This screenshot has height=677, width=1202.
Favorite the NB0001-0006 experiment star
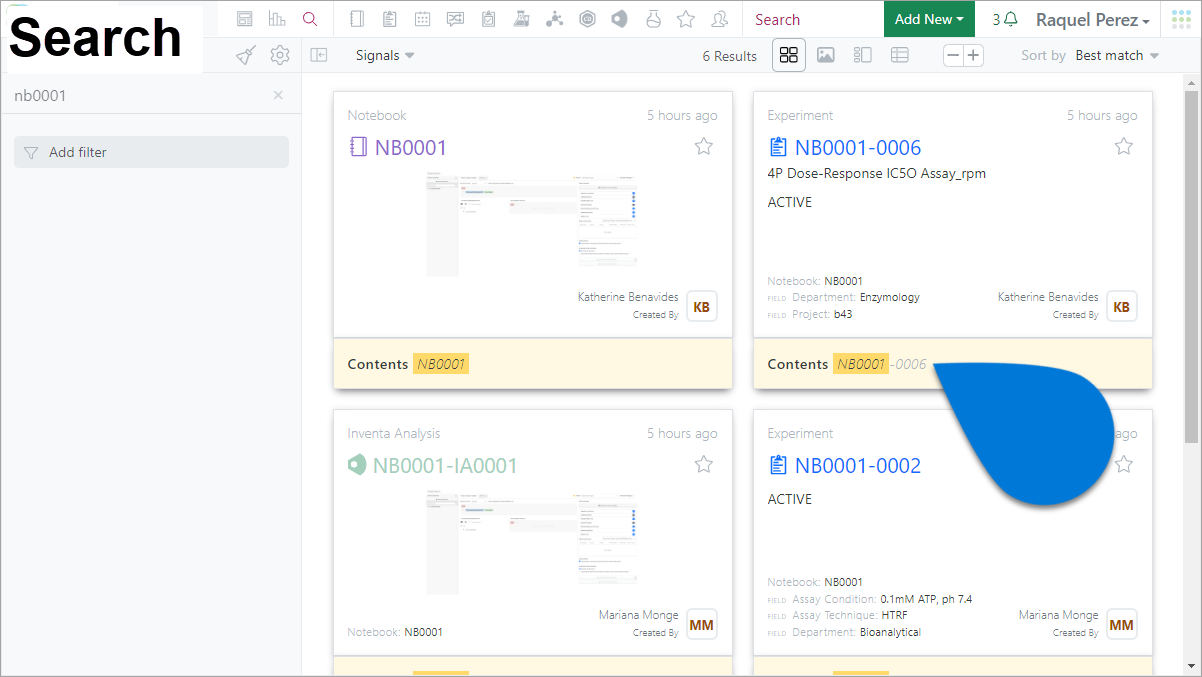click(1124, 147)
